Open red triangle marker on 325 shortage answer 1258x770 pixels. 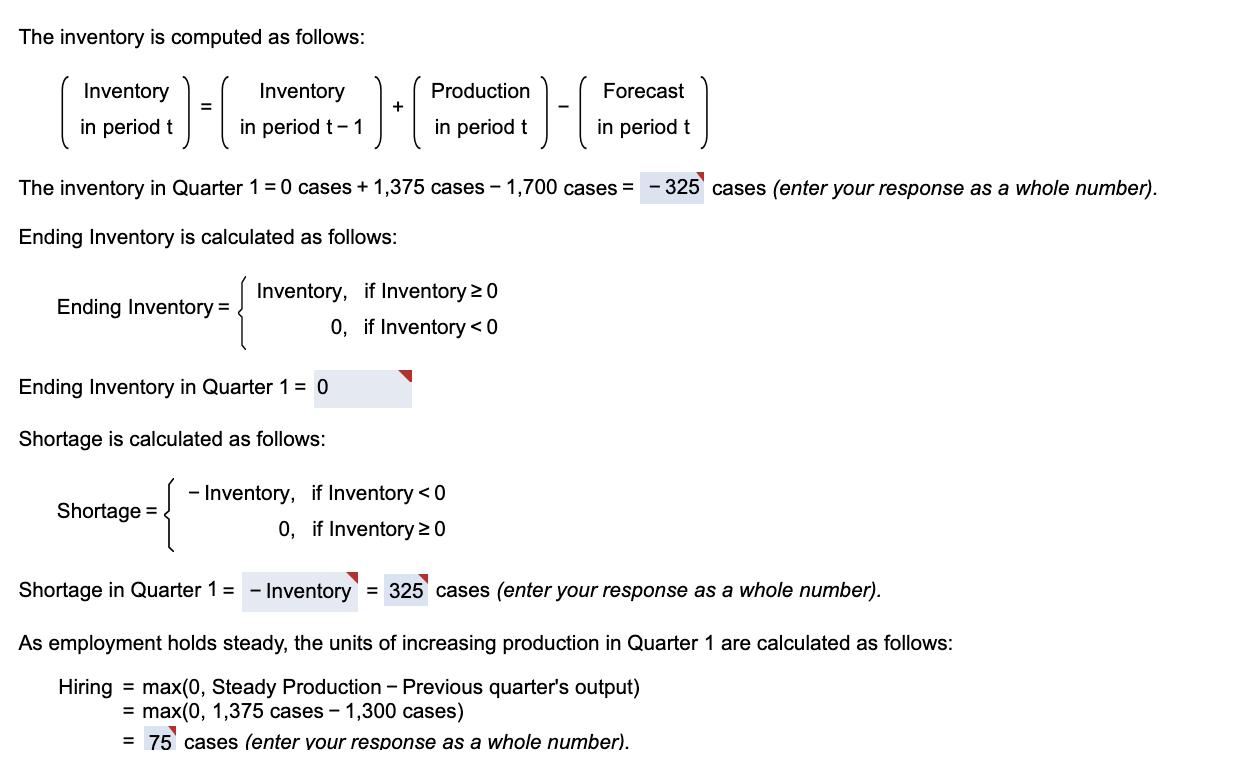(x=425, y=578)
